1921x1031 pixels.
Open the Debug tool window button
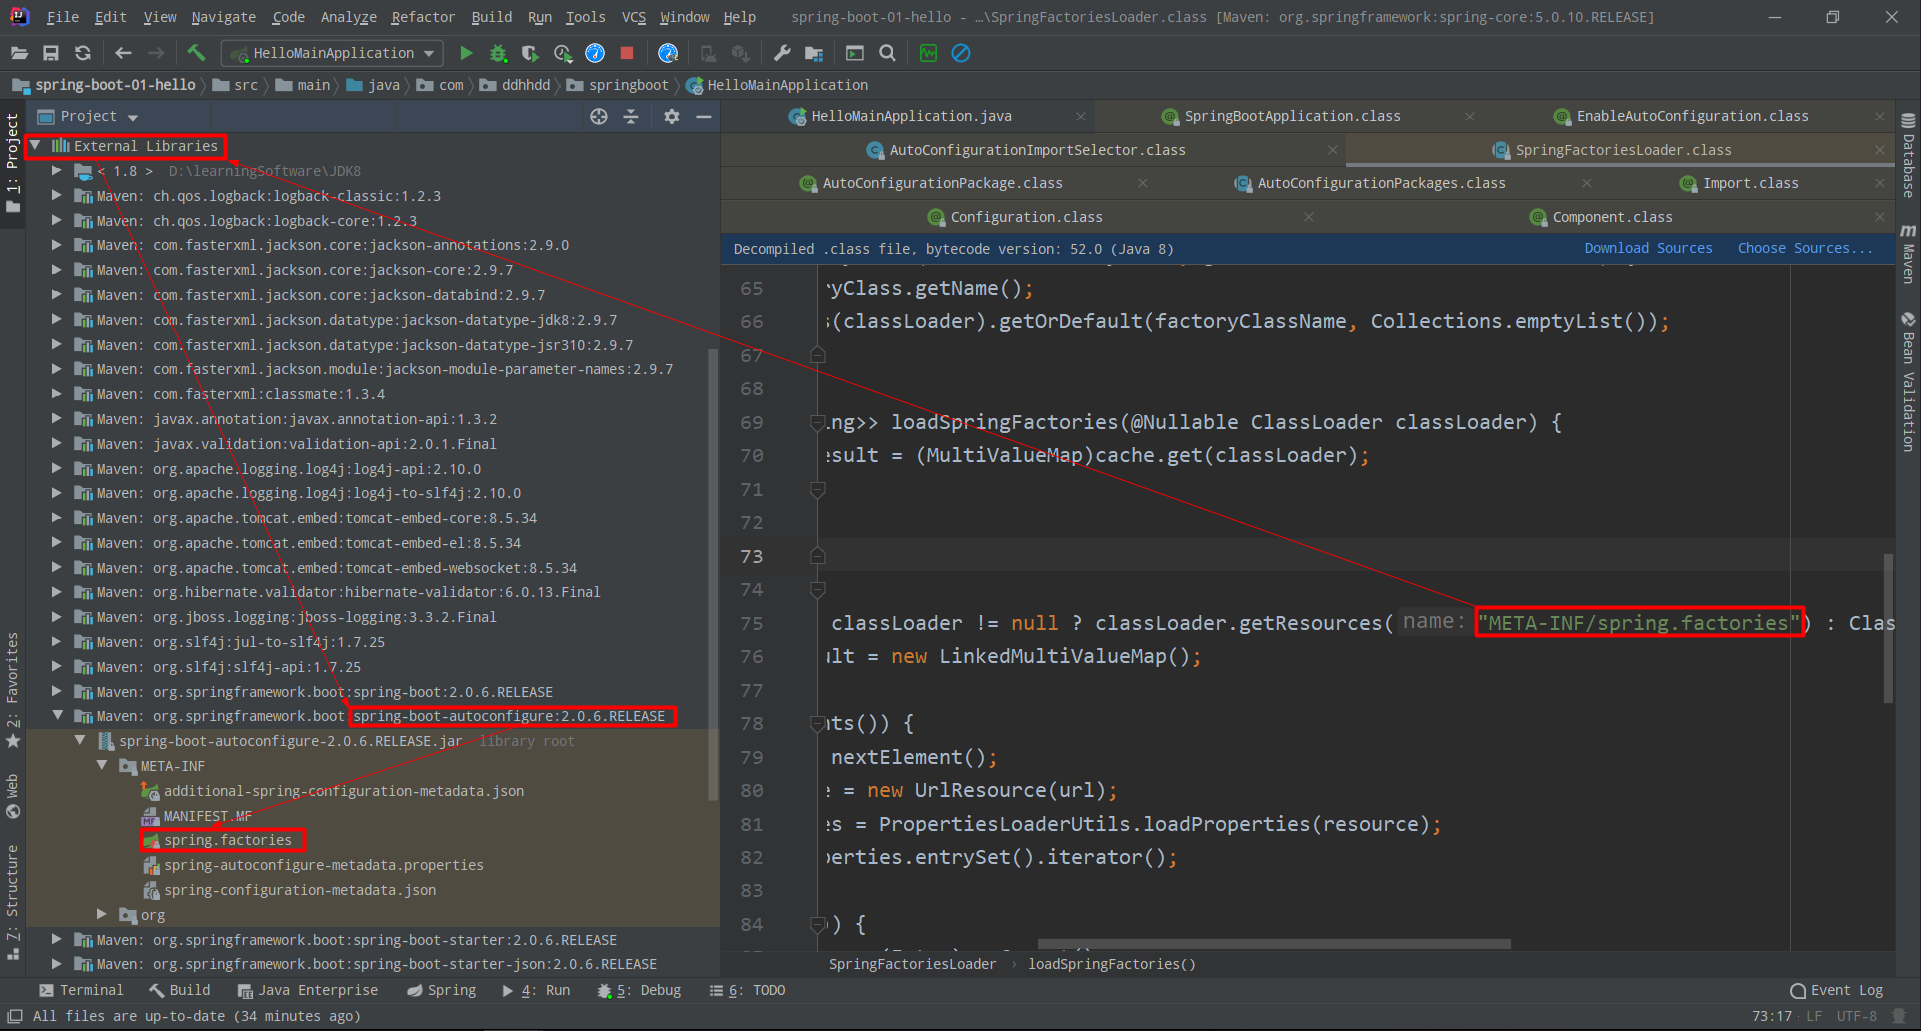pyautogui.click(x=640, y=990)
